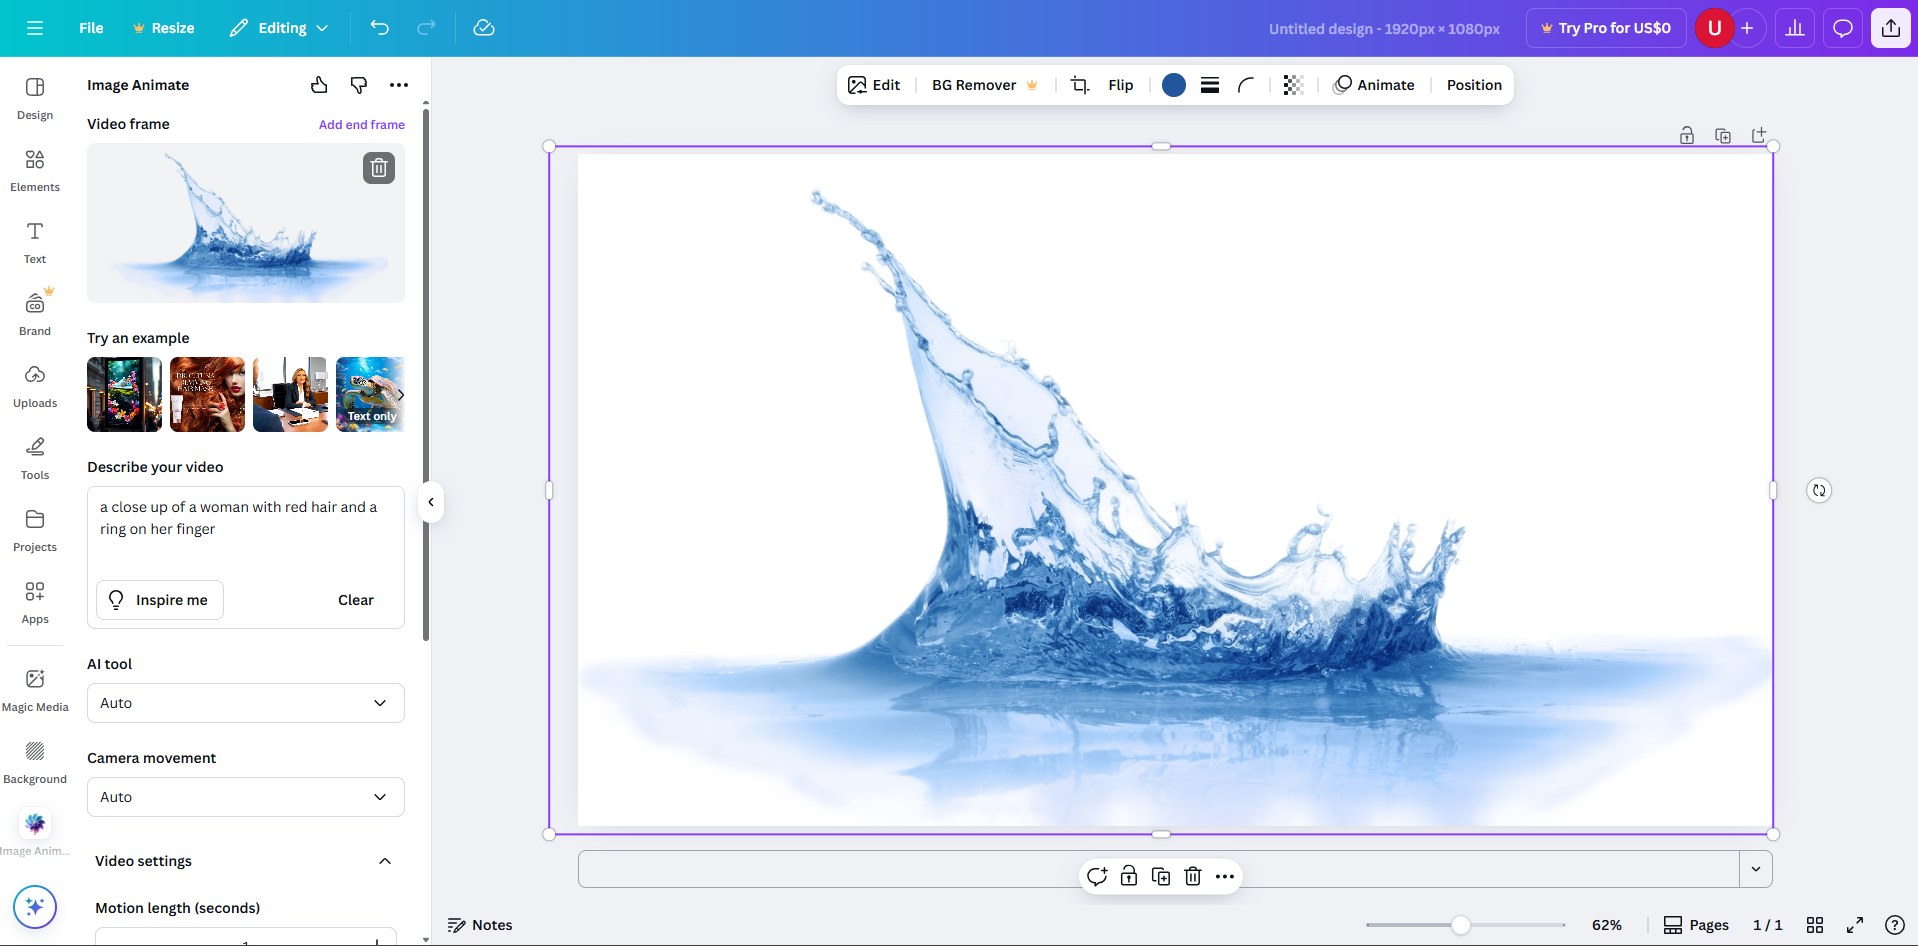1918x946 pixels.
Task: Open the share export icon
Action: point(1890,28)
